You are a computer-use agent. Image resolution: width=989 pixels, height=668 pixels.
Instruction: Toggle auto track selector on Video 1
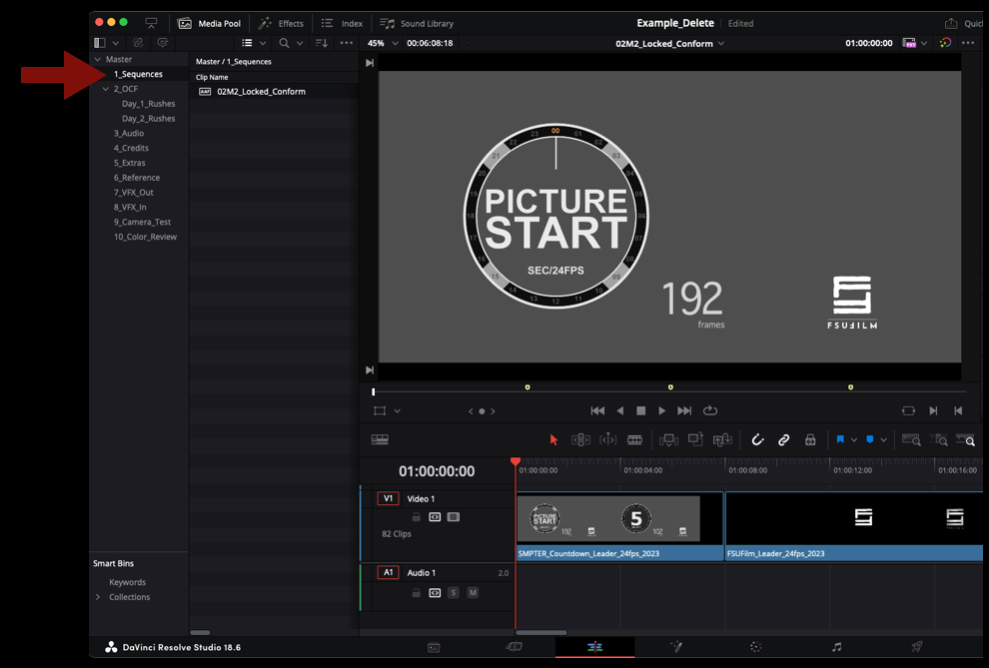click(x=435, y=517)
